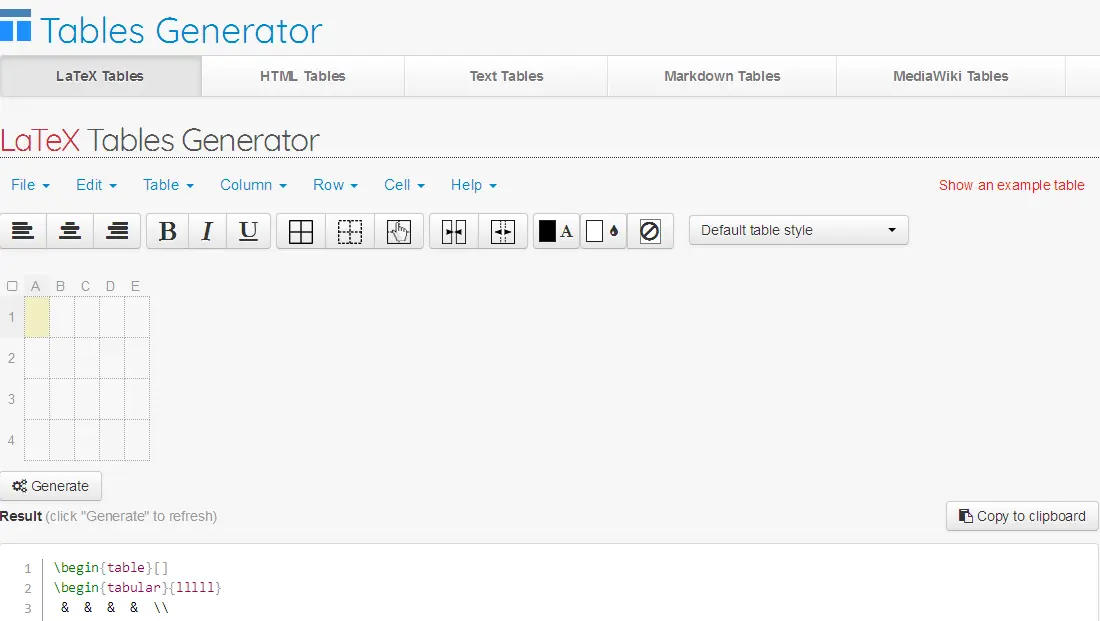Toggle underline formatting button

coord(248,231)
